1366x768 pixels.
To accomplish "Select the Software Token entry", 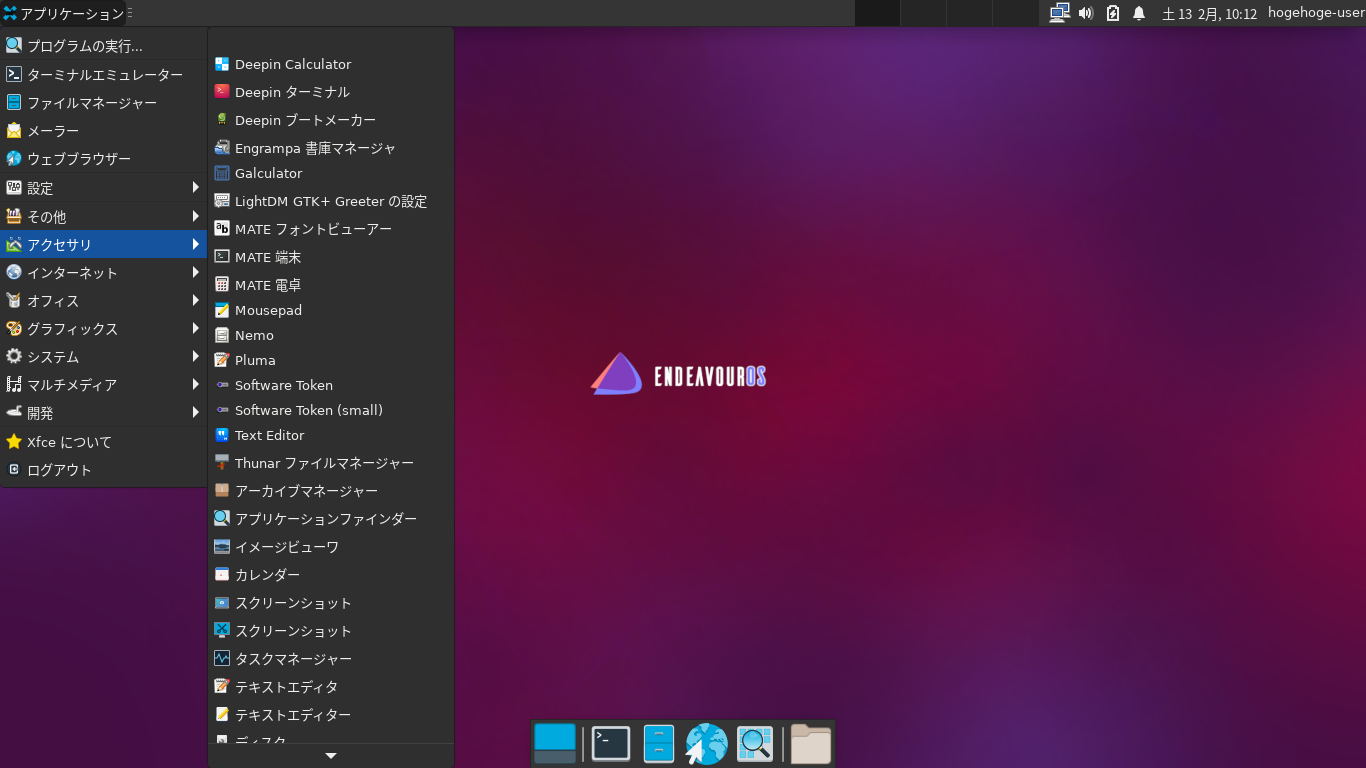I will pyautogui.click(x=331, y=385).
